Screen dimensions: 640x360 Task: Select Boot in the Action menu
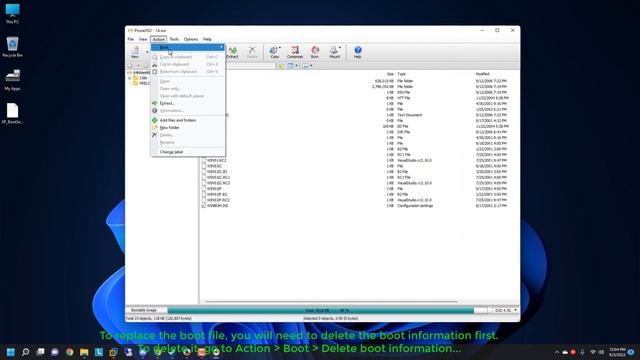[x=188, y=47]
